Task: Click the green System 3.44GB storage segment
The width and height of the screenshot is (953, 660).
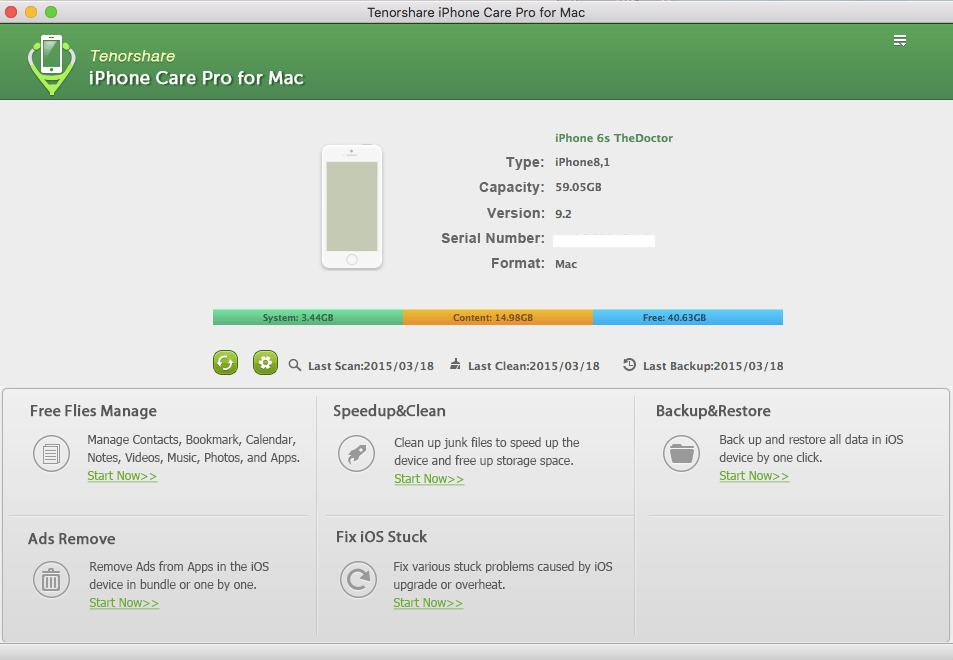Action: point(308,317)
